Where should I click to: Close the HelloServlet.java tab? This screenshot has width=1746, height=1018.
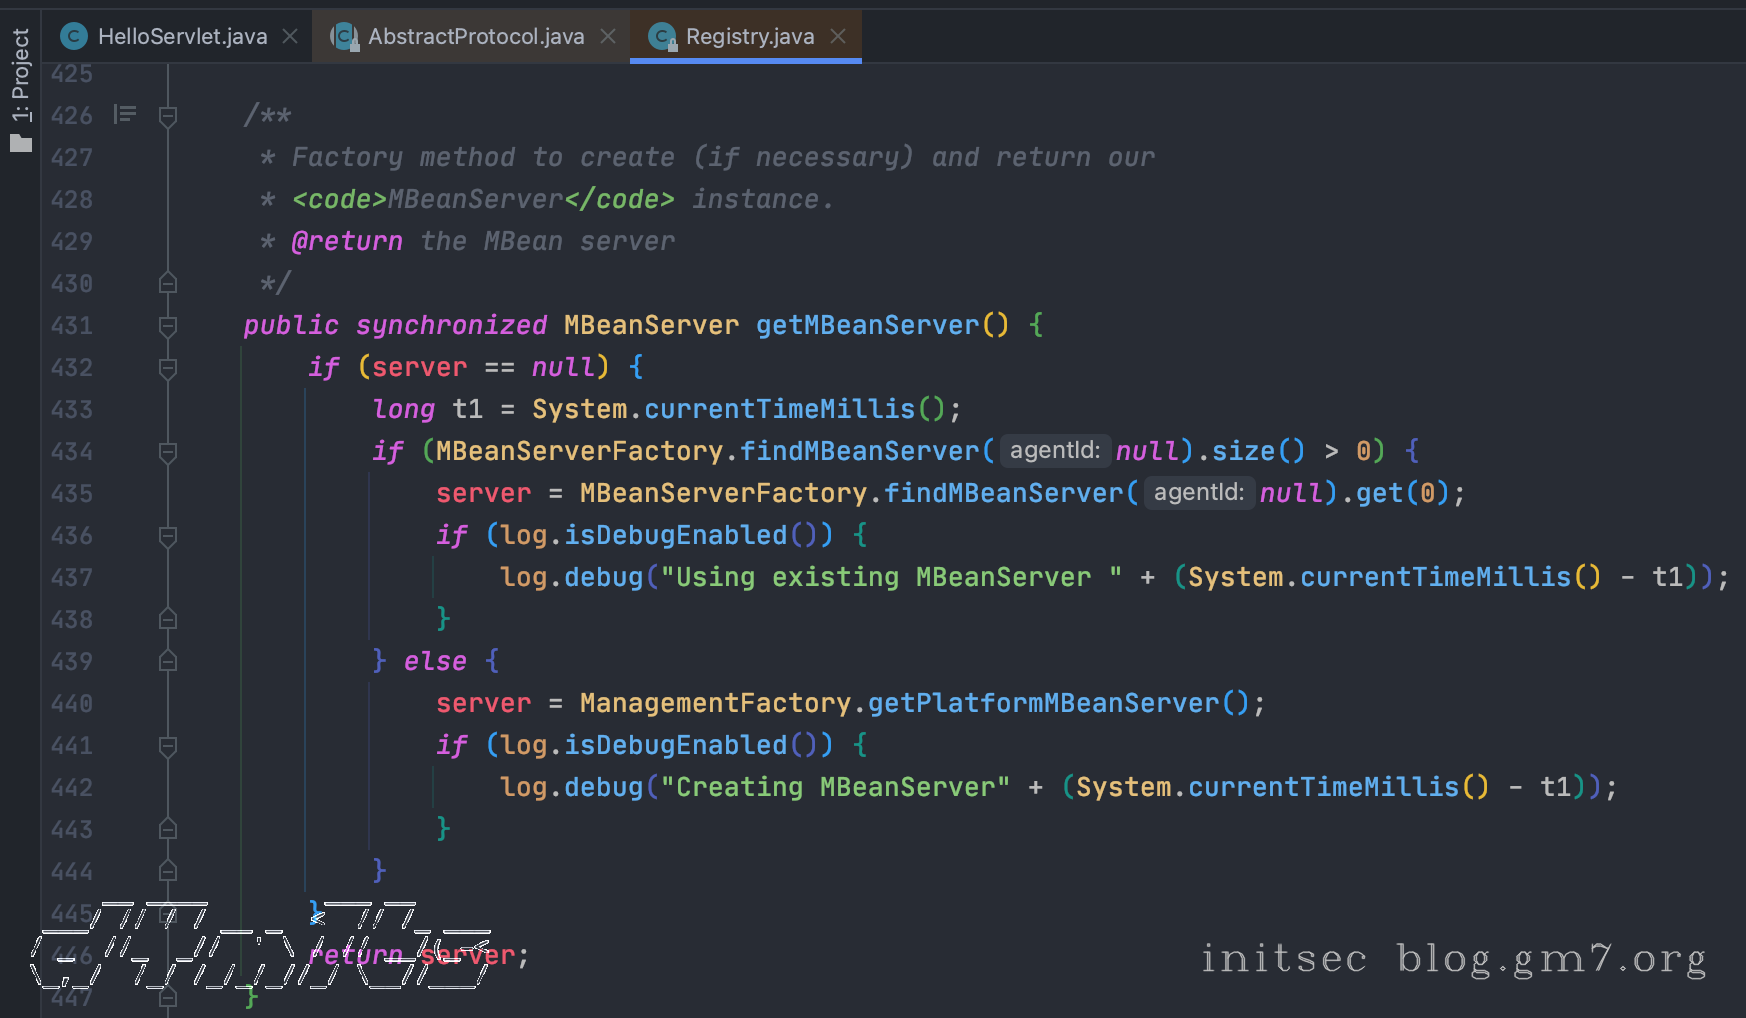pyautogui.click(x=290, y=37)
